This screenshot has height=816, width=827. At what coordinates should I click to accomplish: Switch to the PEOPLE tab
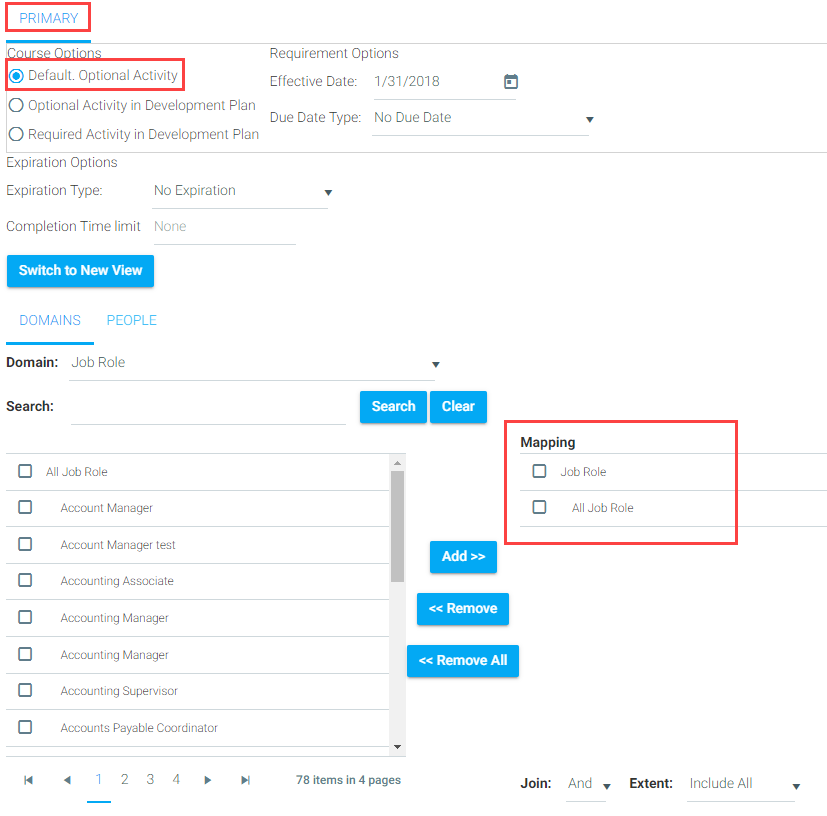(131, 320)
